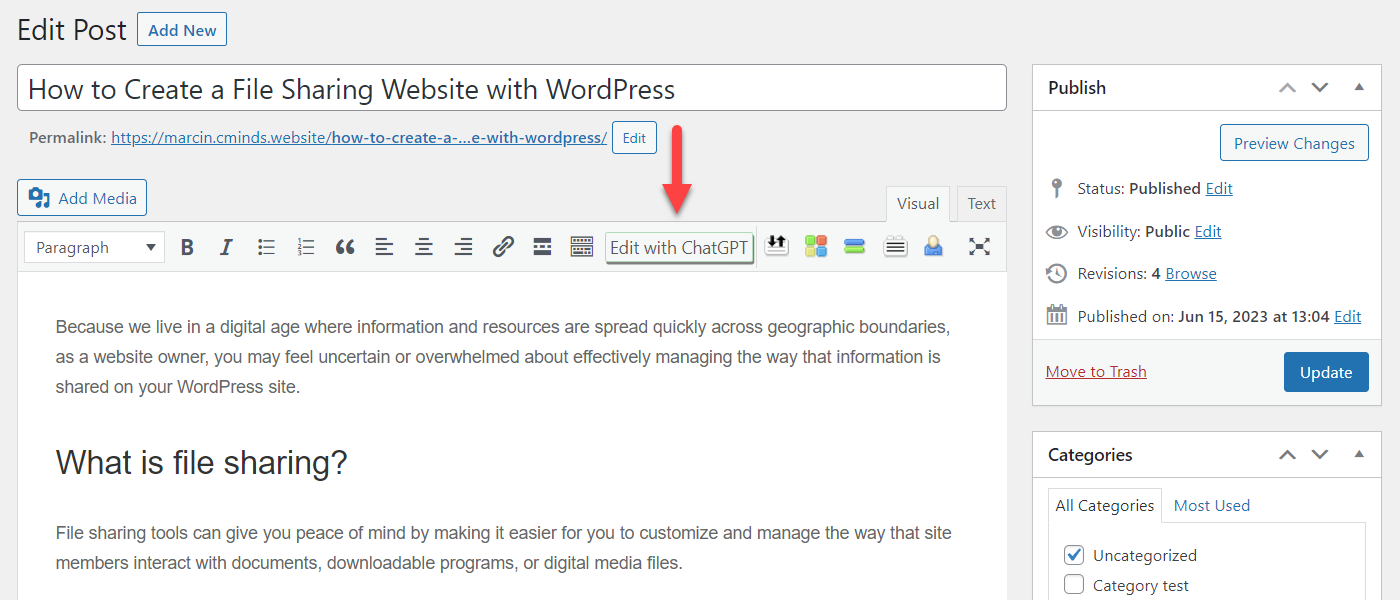Click the Add Media button
1400x600 pixels.
(x=82, y=198)
